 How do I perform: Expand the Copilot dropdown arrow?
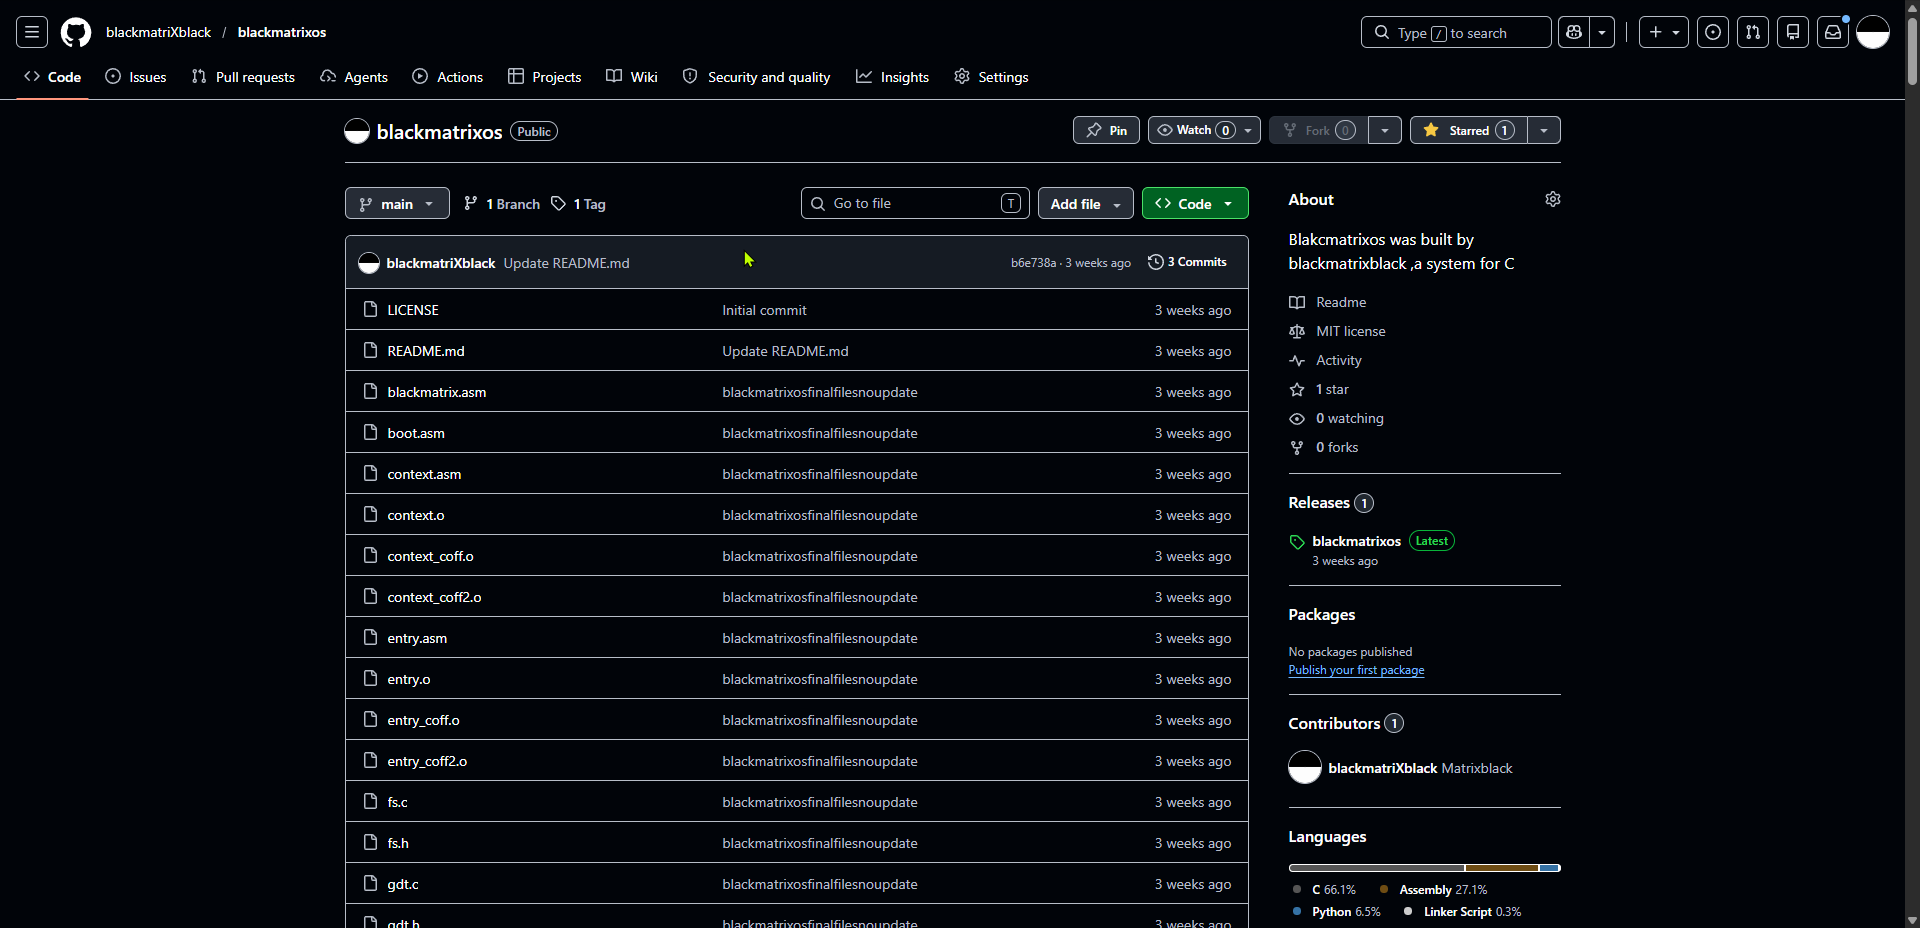click(1602, 32)
